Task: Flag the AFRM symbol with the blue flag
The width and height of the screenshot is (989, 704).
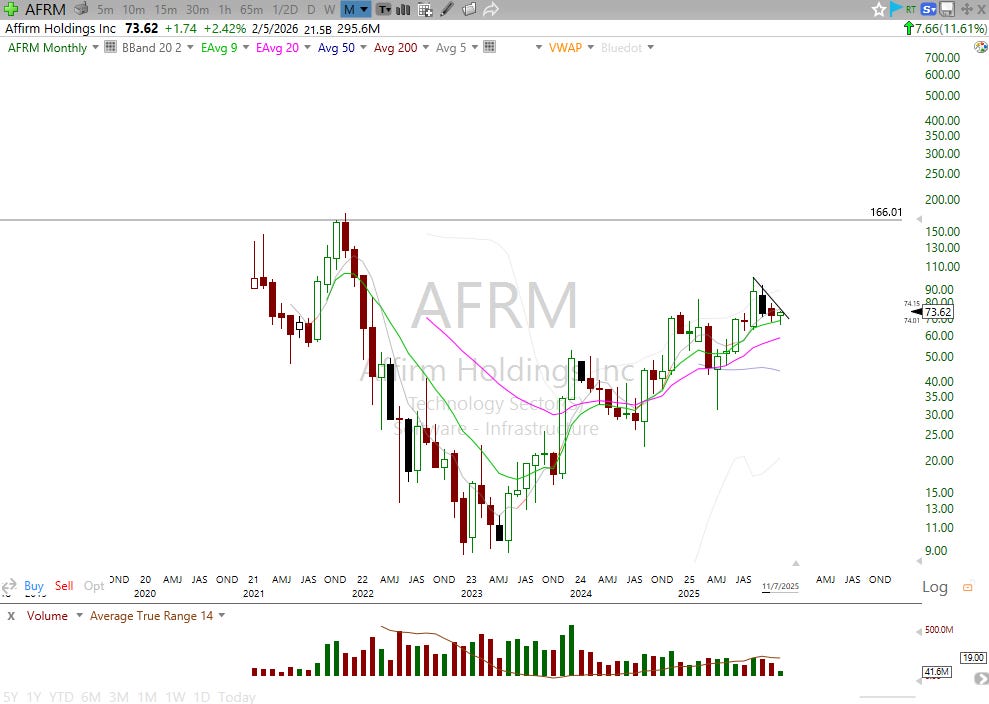Action: 896,9
